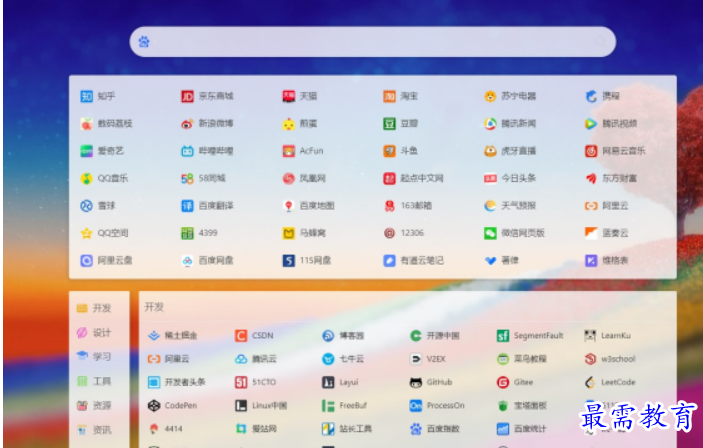Image resolution: width=703 pixels, height=448 pixels.
Task: Select the 东方财富 icon
Action: 591,178
